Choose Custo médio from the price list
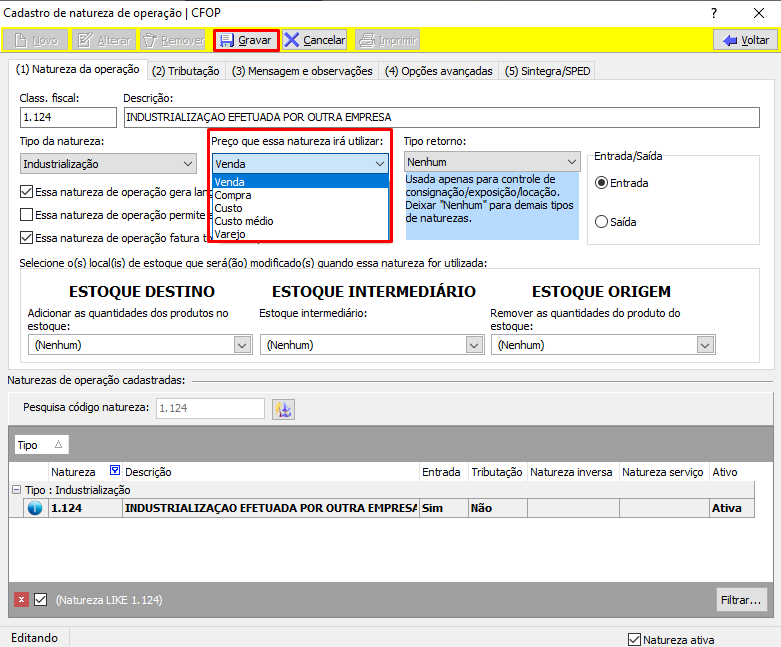781x647 pixels. 244,221
